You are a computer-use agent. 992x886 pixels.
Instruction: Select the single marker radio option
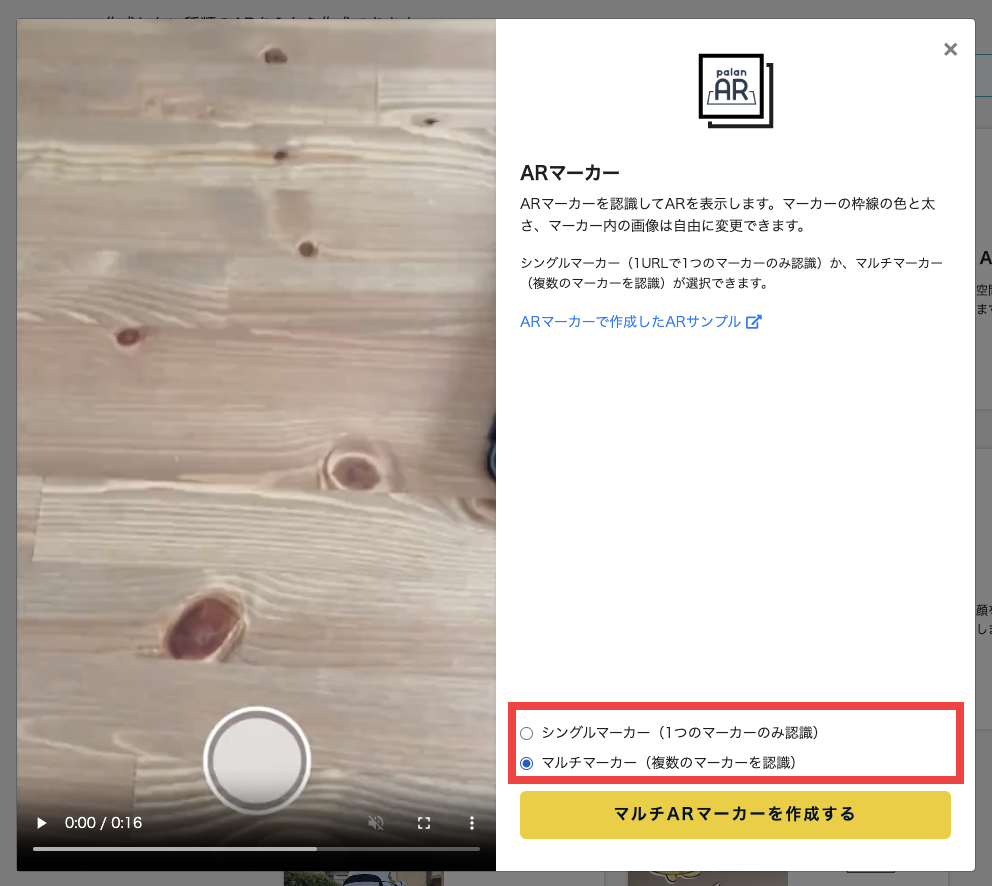coord(526,733)
